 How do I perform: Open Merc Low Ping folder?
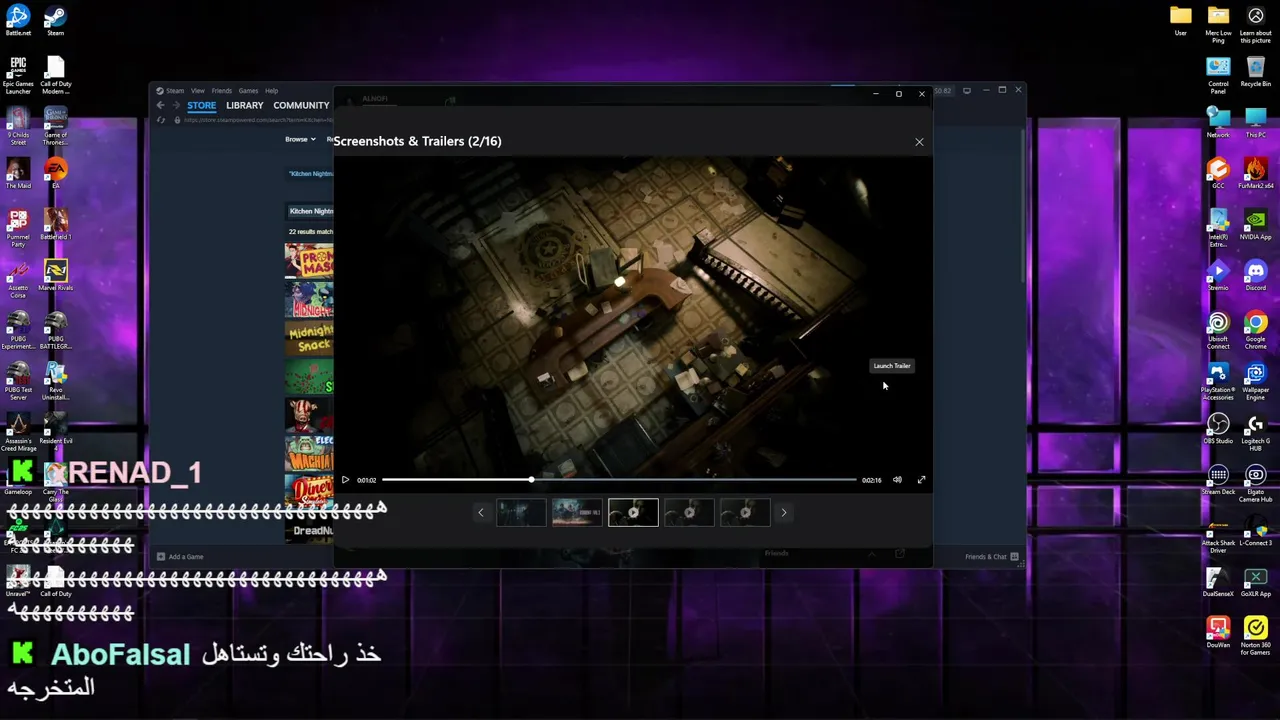(1218, 24)
